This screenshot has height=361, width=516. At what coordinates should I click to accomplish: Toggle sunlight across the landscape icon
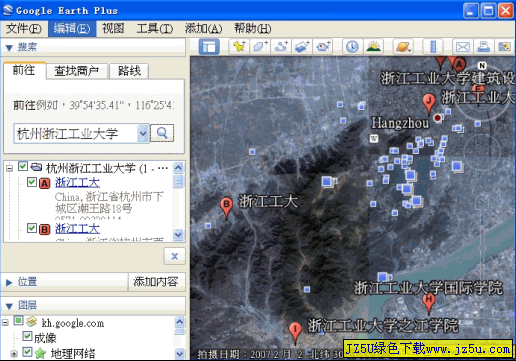click(374, 46)
